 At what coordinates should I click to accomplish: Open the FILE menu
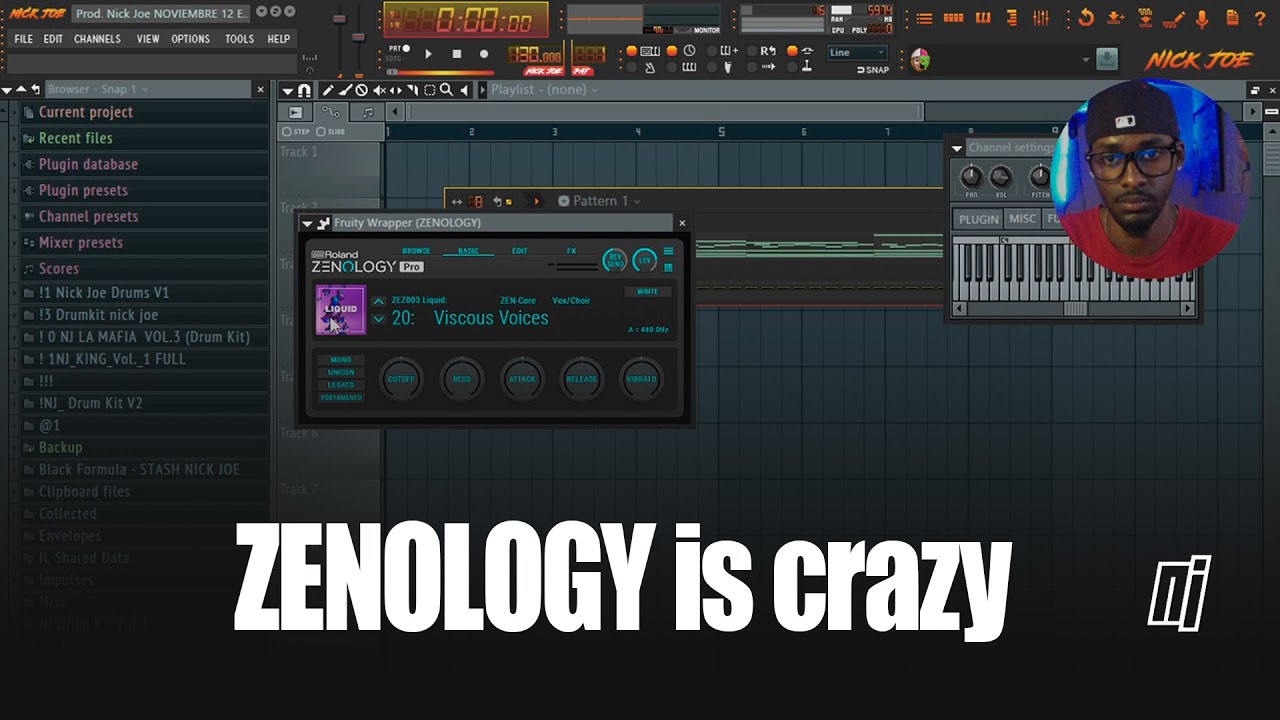(23, 39)
